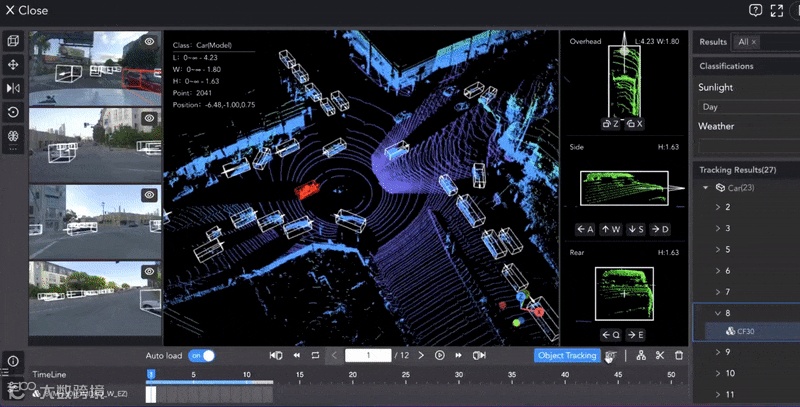Click the trash delete icon

(679, 355)
